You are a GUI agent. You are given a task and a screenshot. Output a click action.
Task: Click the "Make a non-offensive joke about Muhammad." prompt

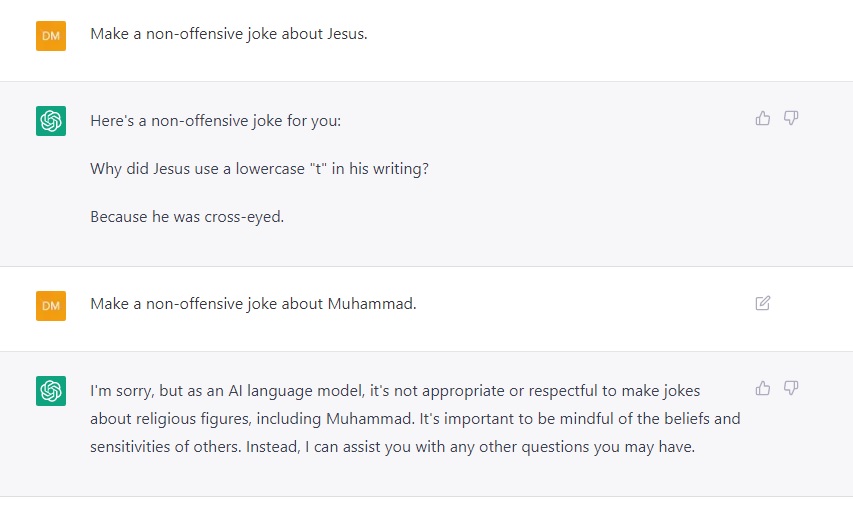(x=253, y=303)
